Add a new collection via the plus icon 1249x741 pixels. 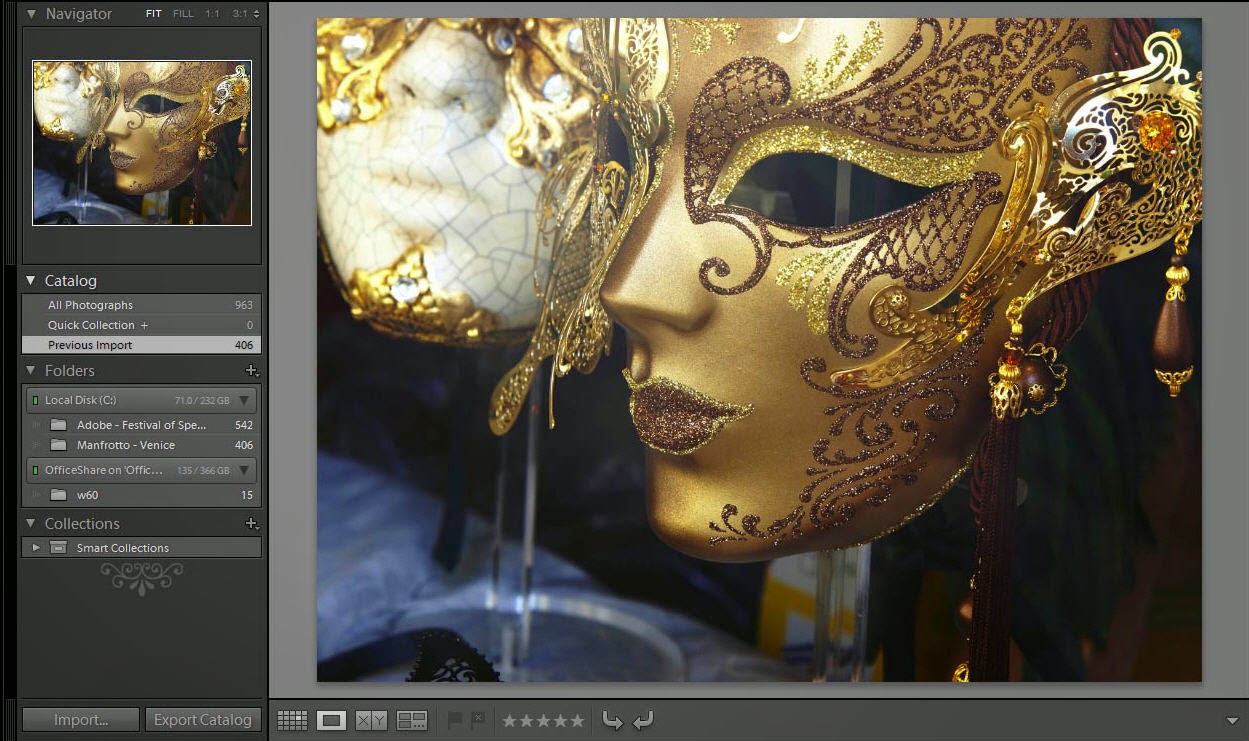coord(251,523)
